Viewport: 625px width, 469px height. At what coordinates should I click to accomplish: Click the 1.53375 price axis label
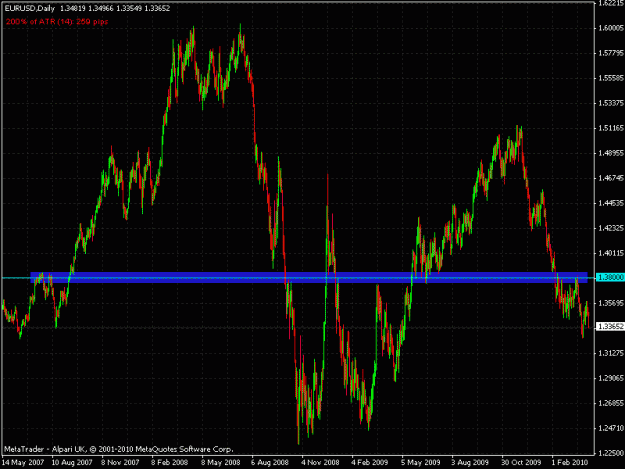tap(611, 103)
